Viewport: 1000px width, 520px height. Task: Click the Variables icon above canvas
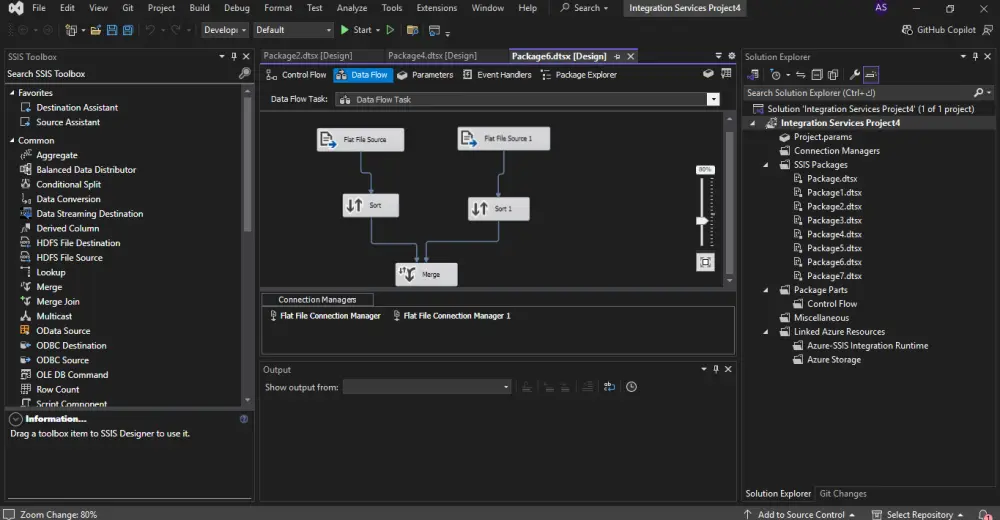point(726,74)
